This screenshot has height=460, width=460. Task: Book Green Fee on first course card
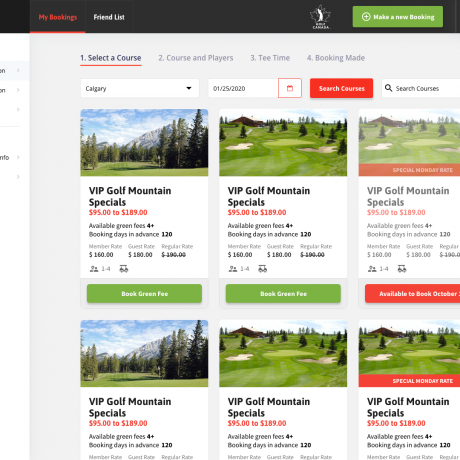click(144, 294)
